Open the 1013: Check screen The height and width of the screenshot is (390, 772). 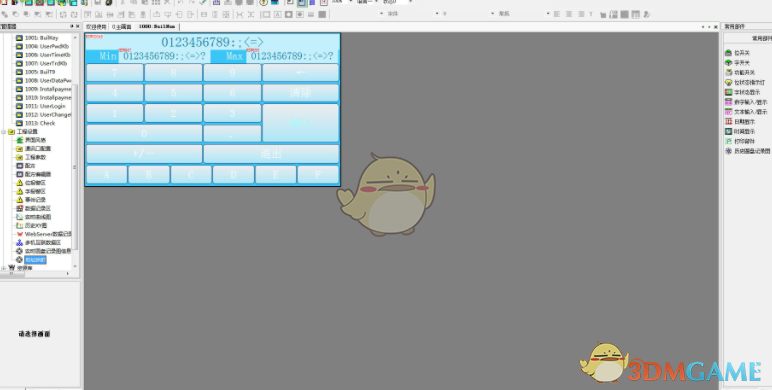(35, 123)
